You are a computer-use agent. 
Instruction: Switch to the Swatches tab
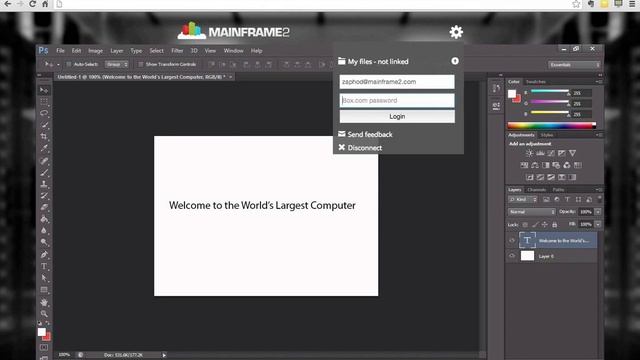tap(536, 82)
